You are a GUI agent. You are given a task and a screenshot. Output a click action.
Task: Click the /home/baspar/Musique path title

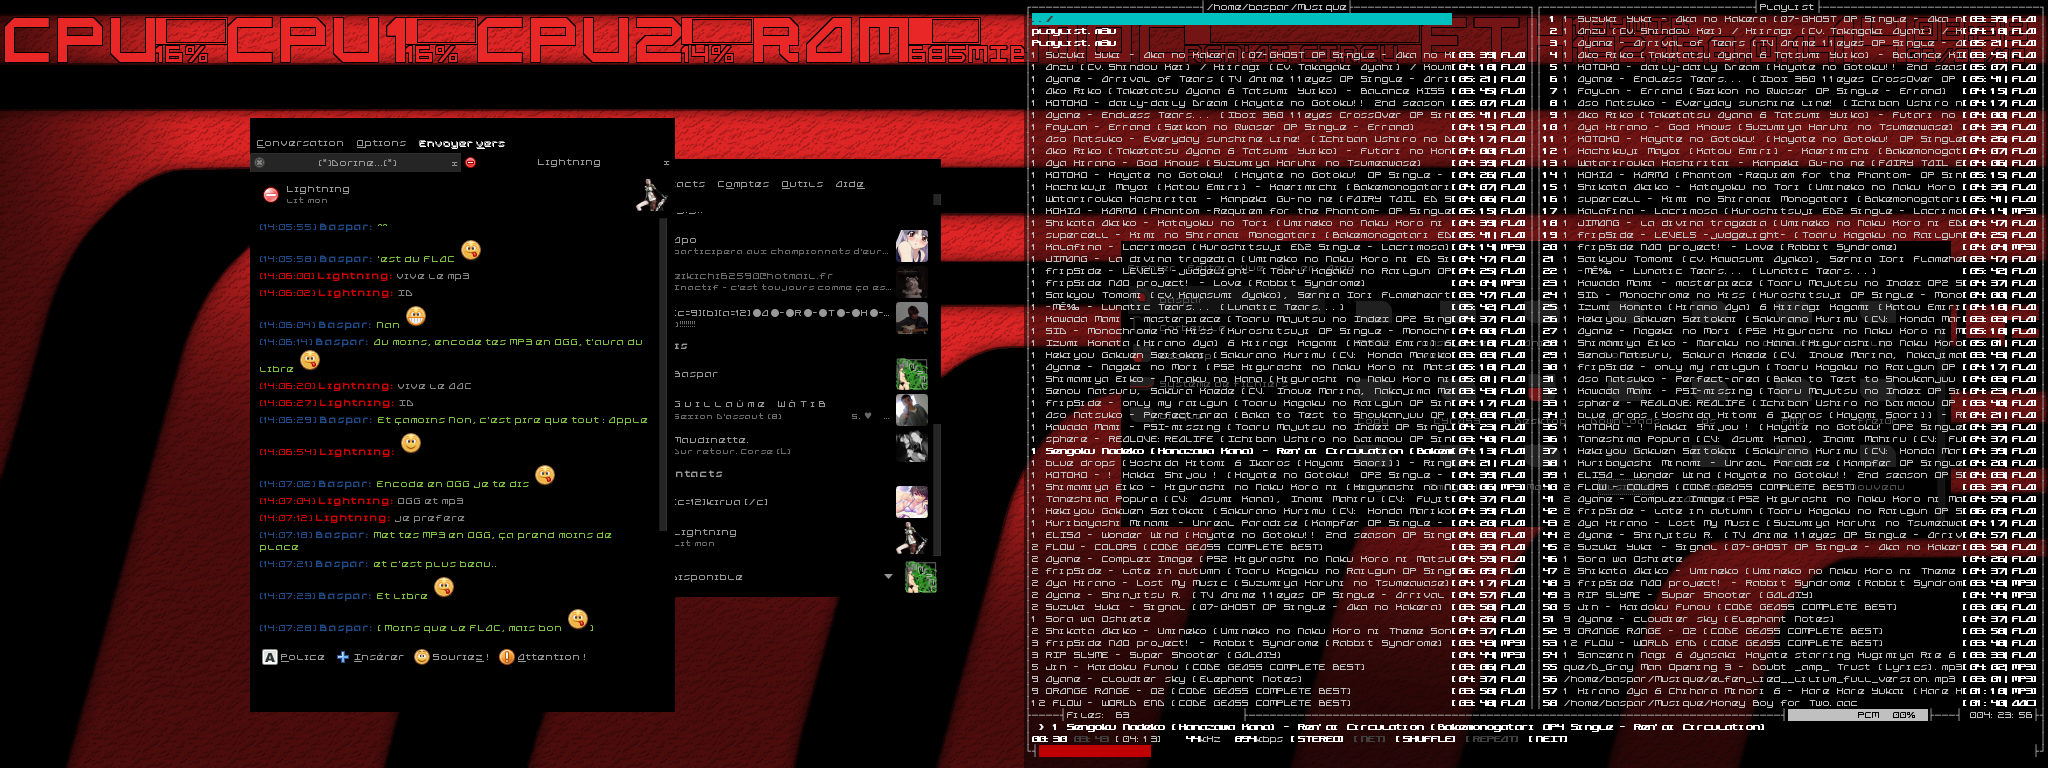click(x=1277, y=7)
